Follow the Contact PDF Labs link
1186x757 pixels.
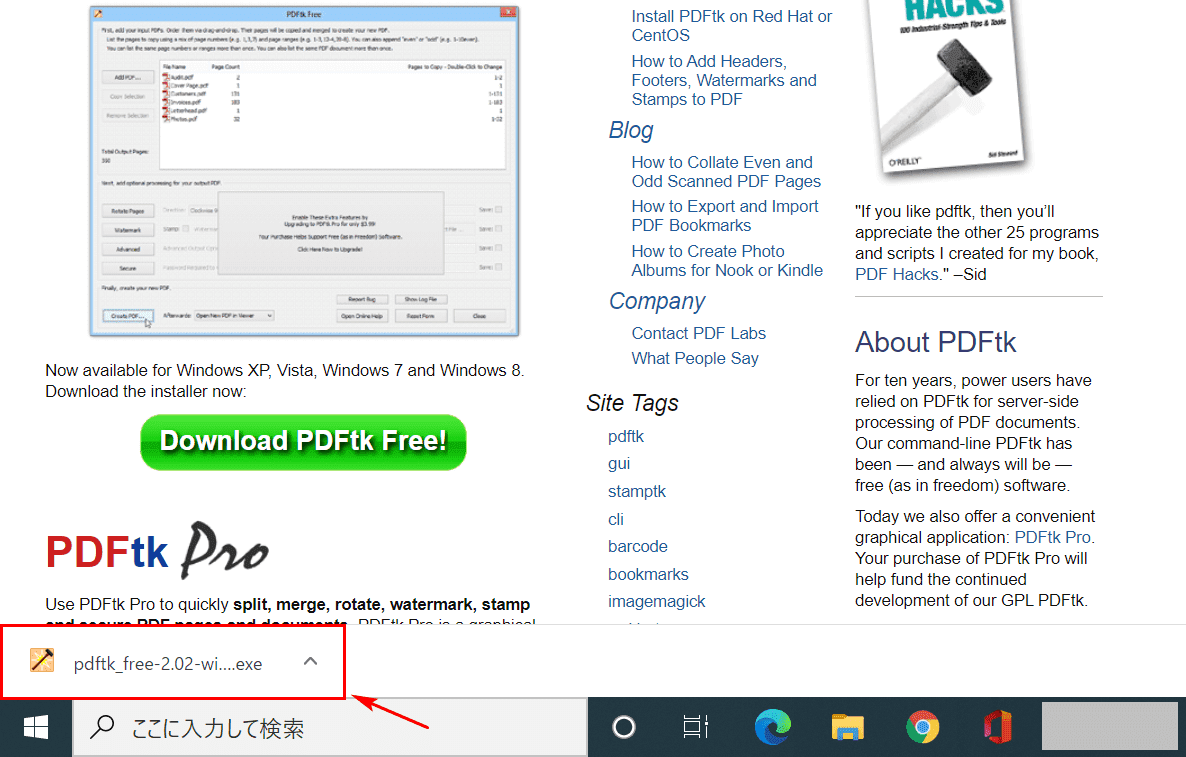point(698,334)
